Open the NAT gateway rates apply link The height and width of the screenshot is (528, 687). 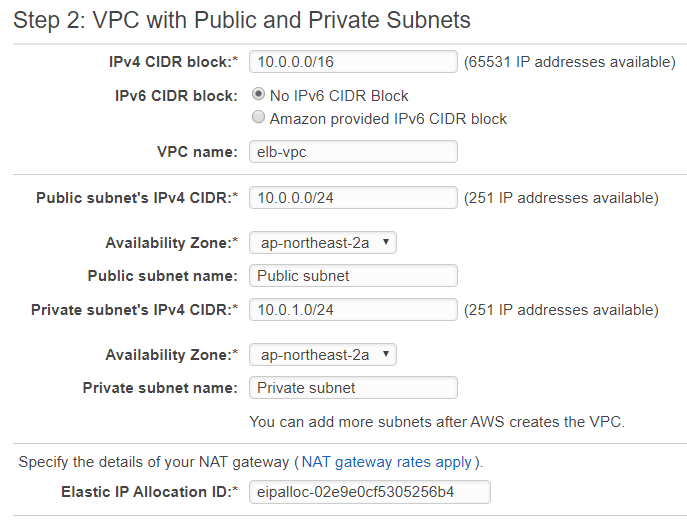point(387,462)
